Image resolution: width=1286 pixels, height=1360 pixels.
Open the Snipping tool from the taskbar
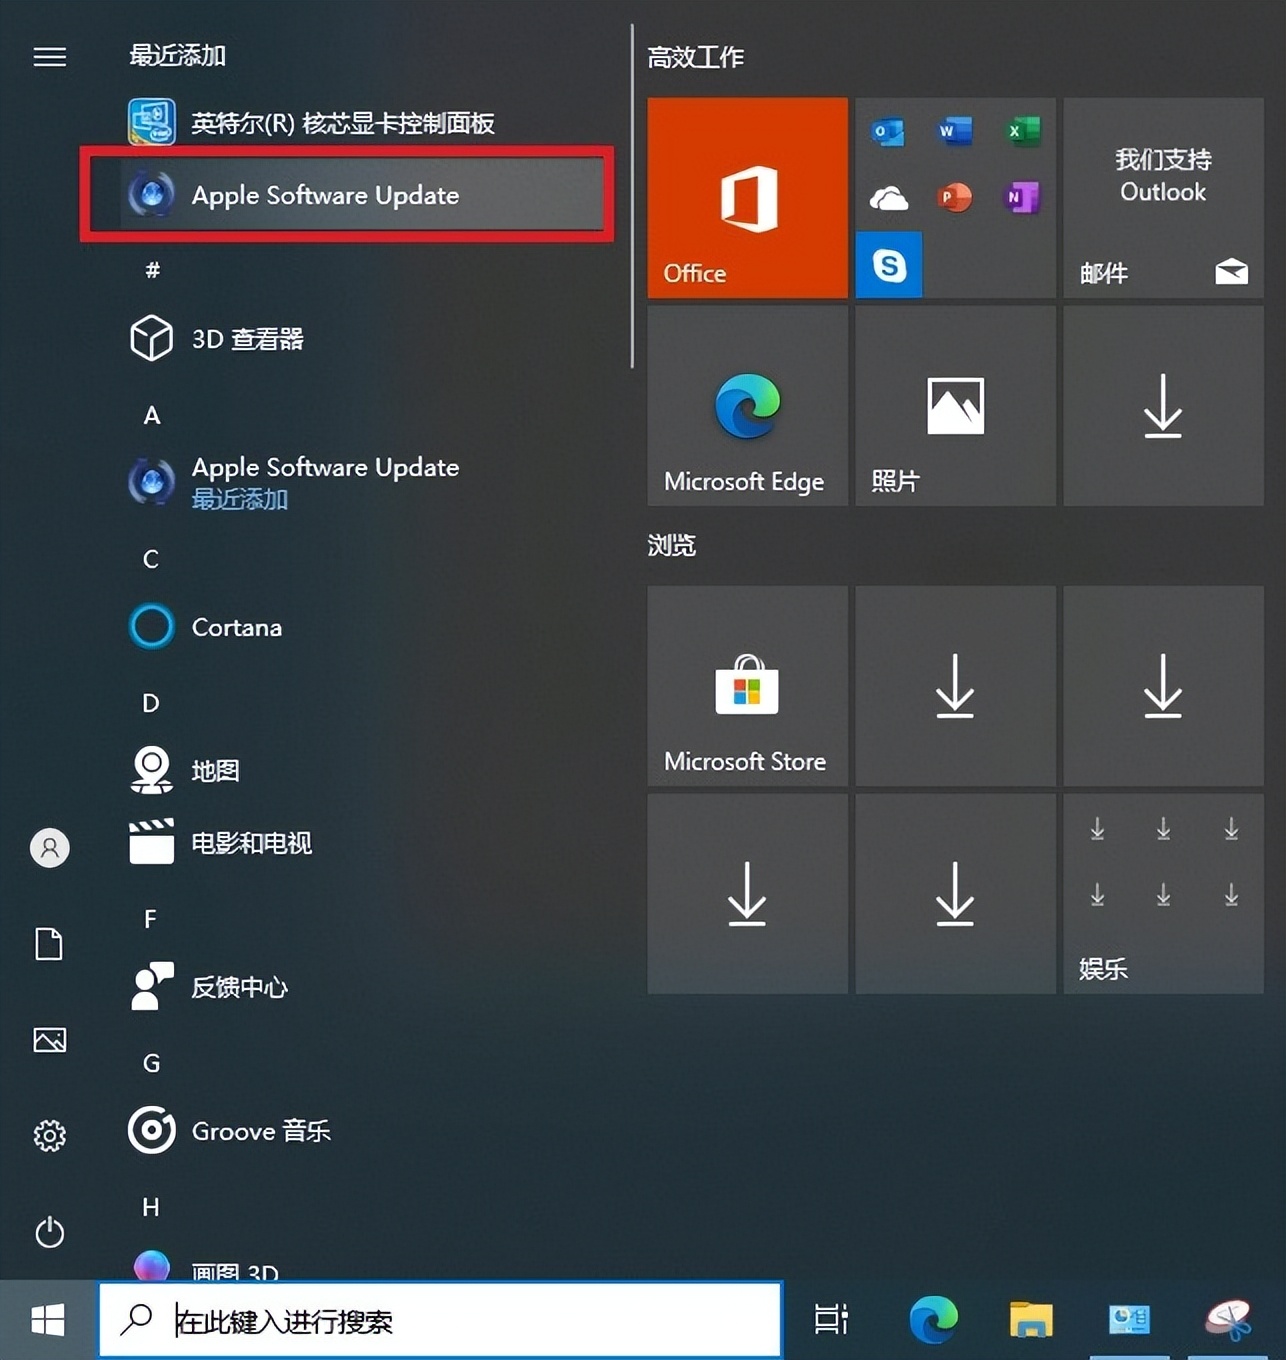coord(1227,1318)
